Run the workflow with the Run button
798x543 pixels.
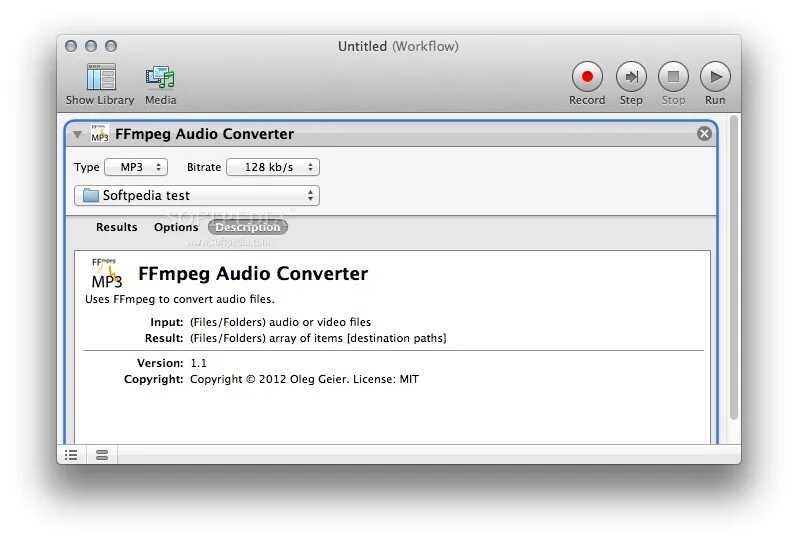coord(715,77)
